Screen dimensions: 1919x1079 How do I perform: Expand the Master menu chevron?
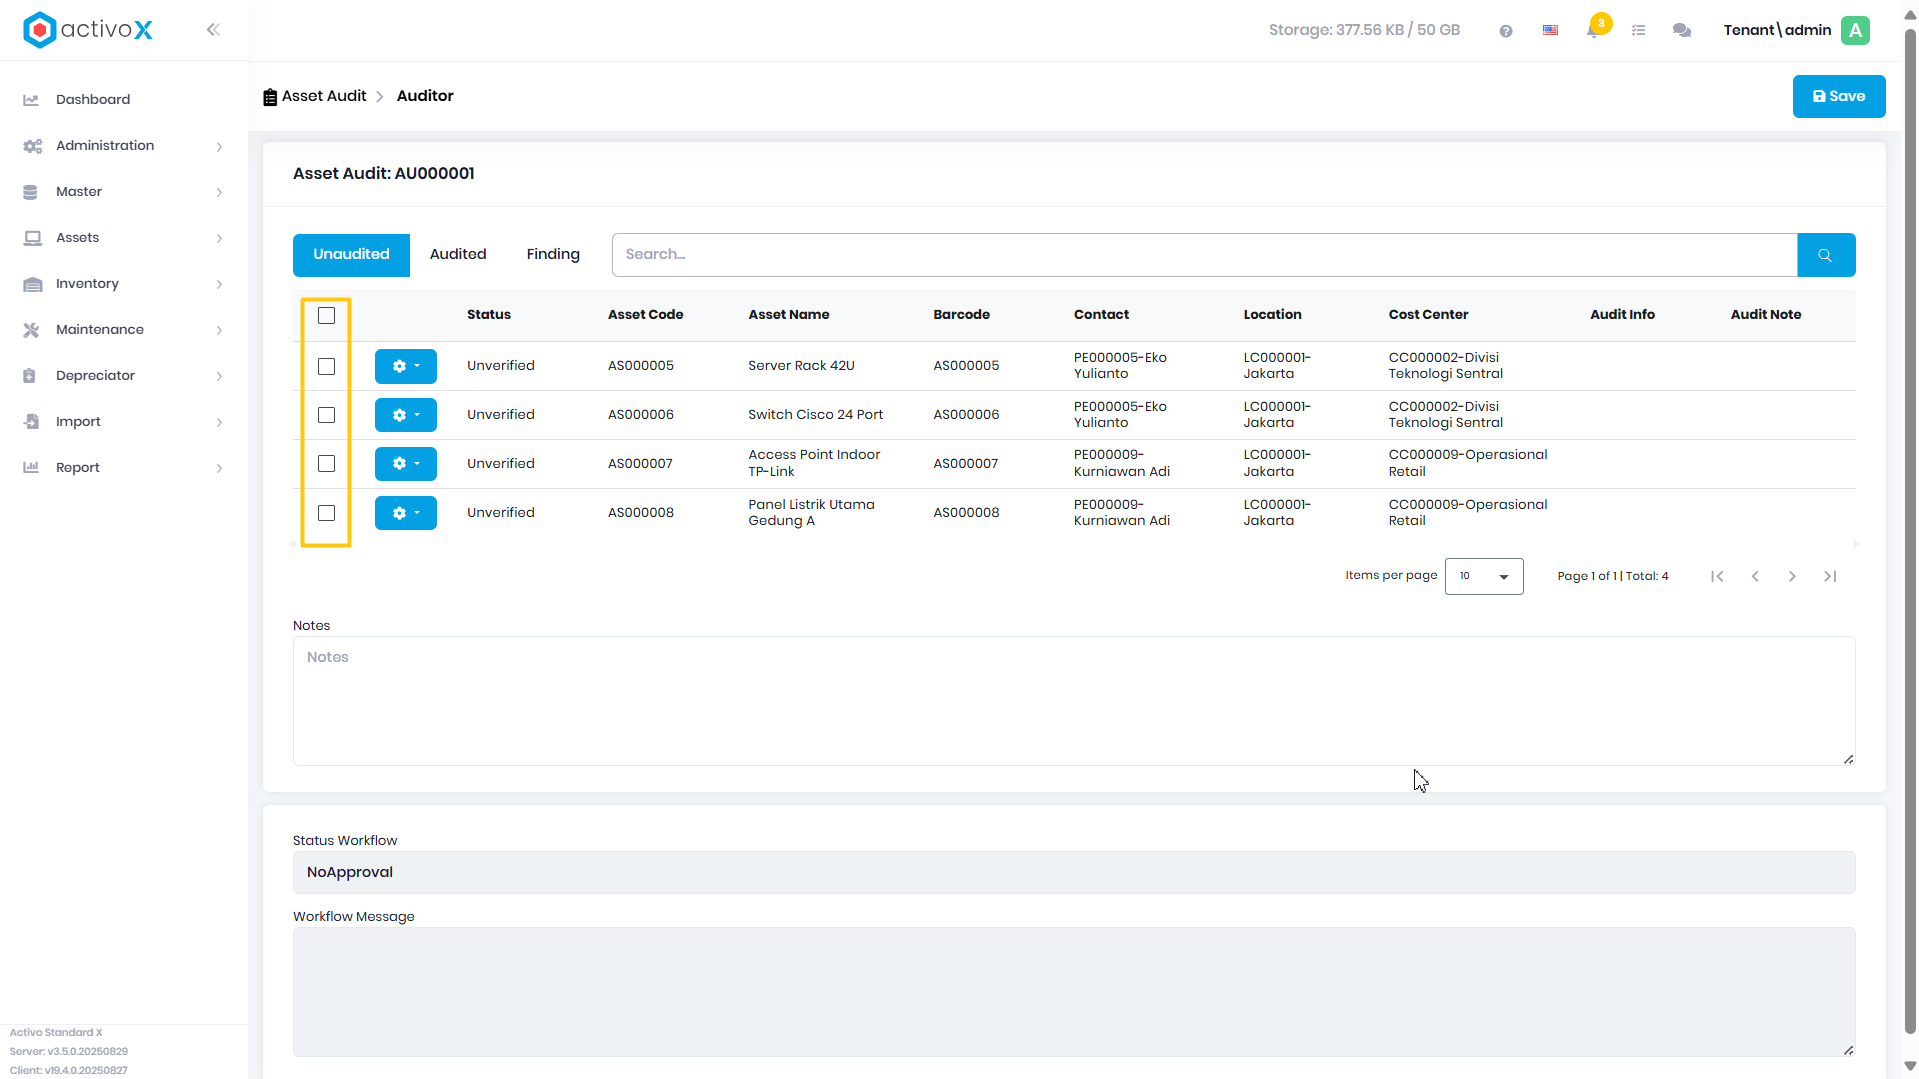(219, 193)
